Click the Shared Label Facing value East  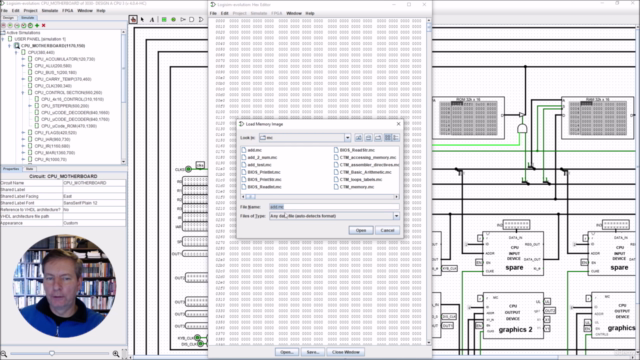tap(94, 196)
